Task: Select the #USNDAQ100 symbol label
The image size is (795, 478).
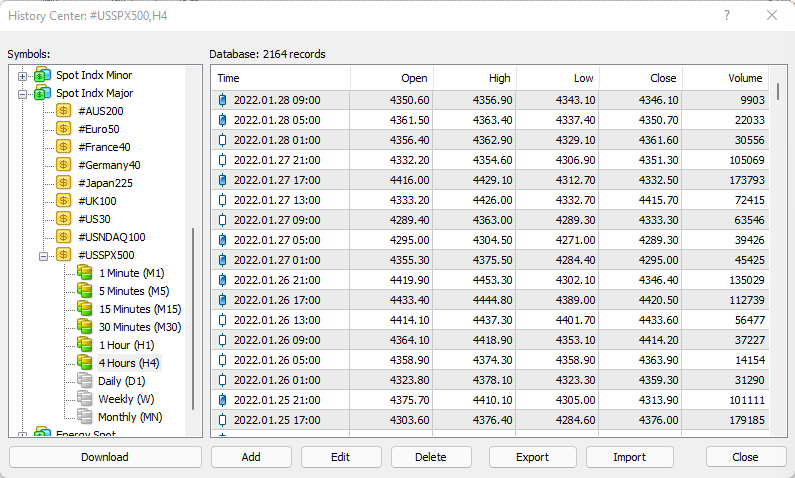Action: tap(112, 237)
